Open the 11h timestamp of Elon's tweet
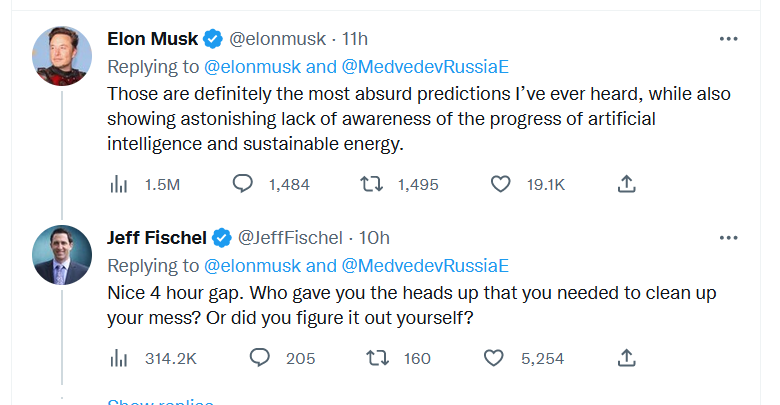Screen dimensions: 780x405 pos(355,39)
